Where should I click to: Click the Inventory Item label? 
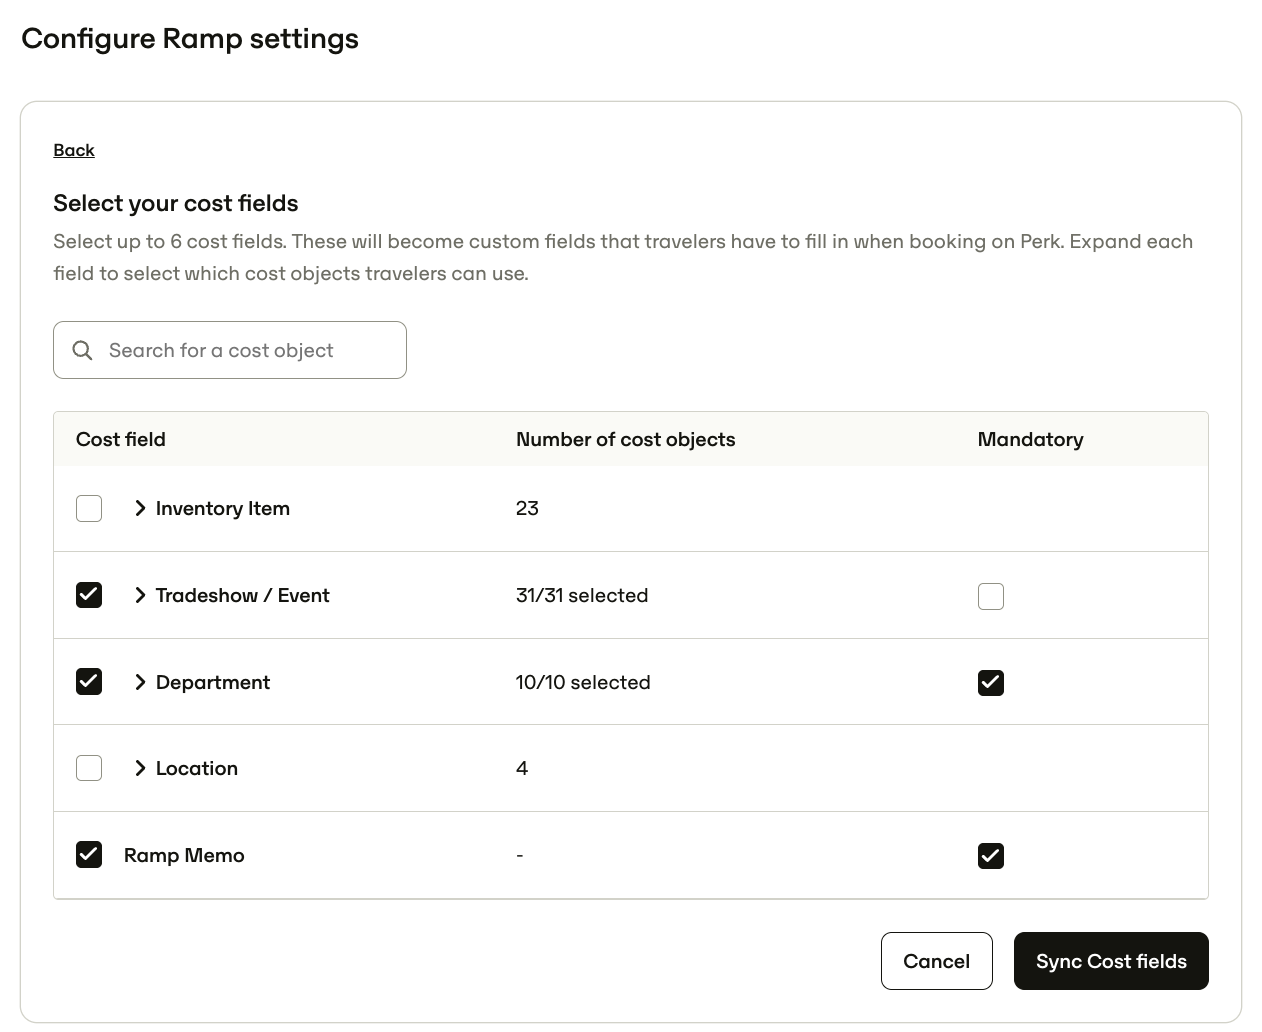click(x=223, y=508)
